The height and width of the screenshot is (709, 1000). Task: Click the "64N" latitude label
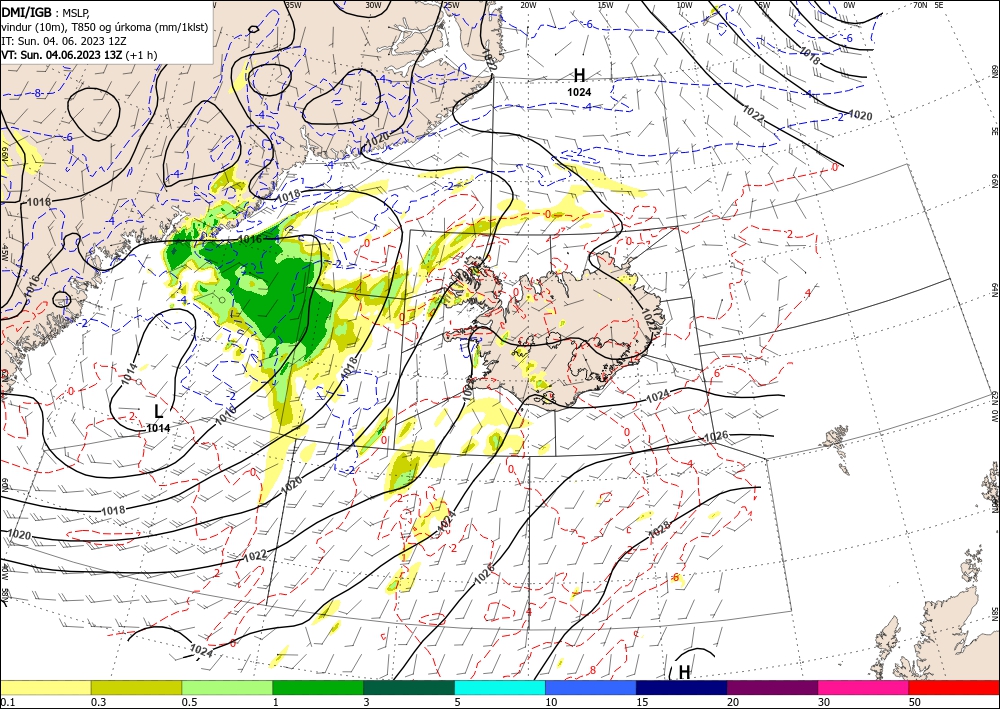pos(994,289)
